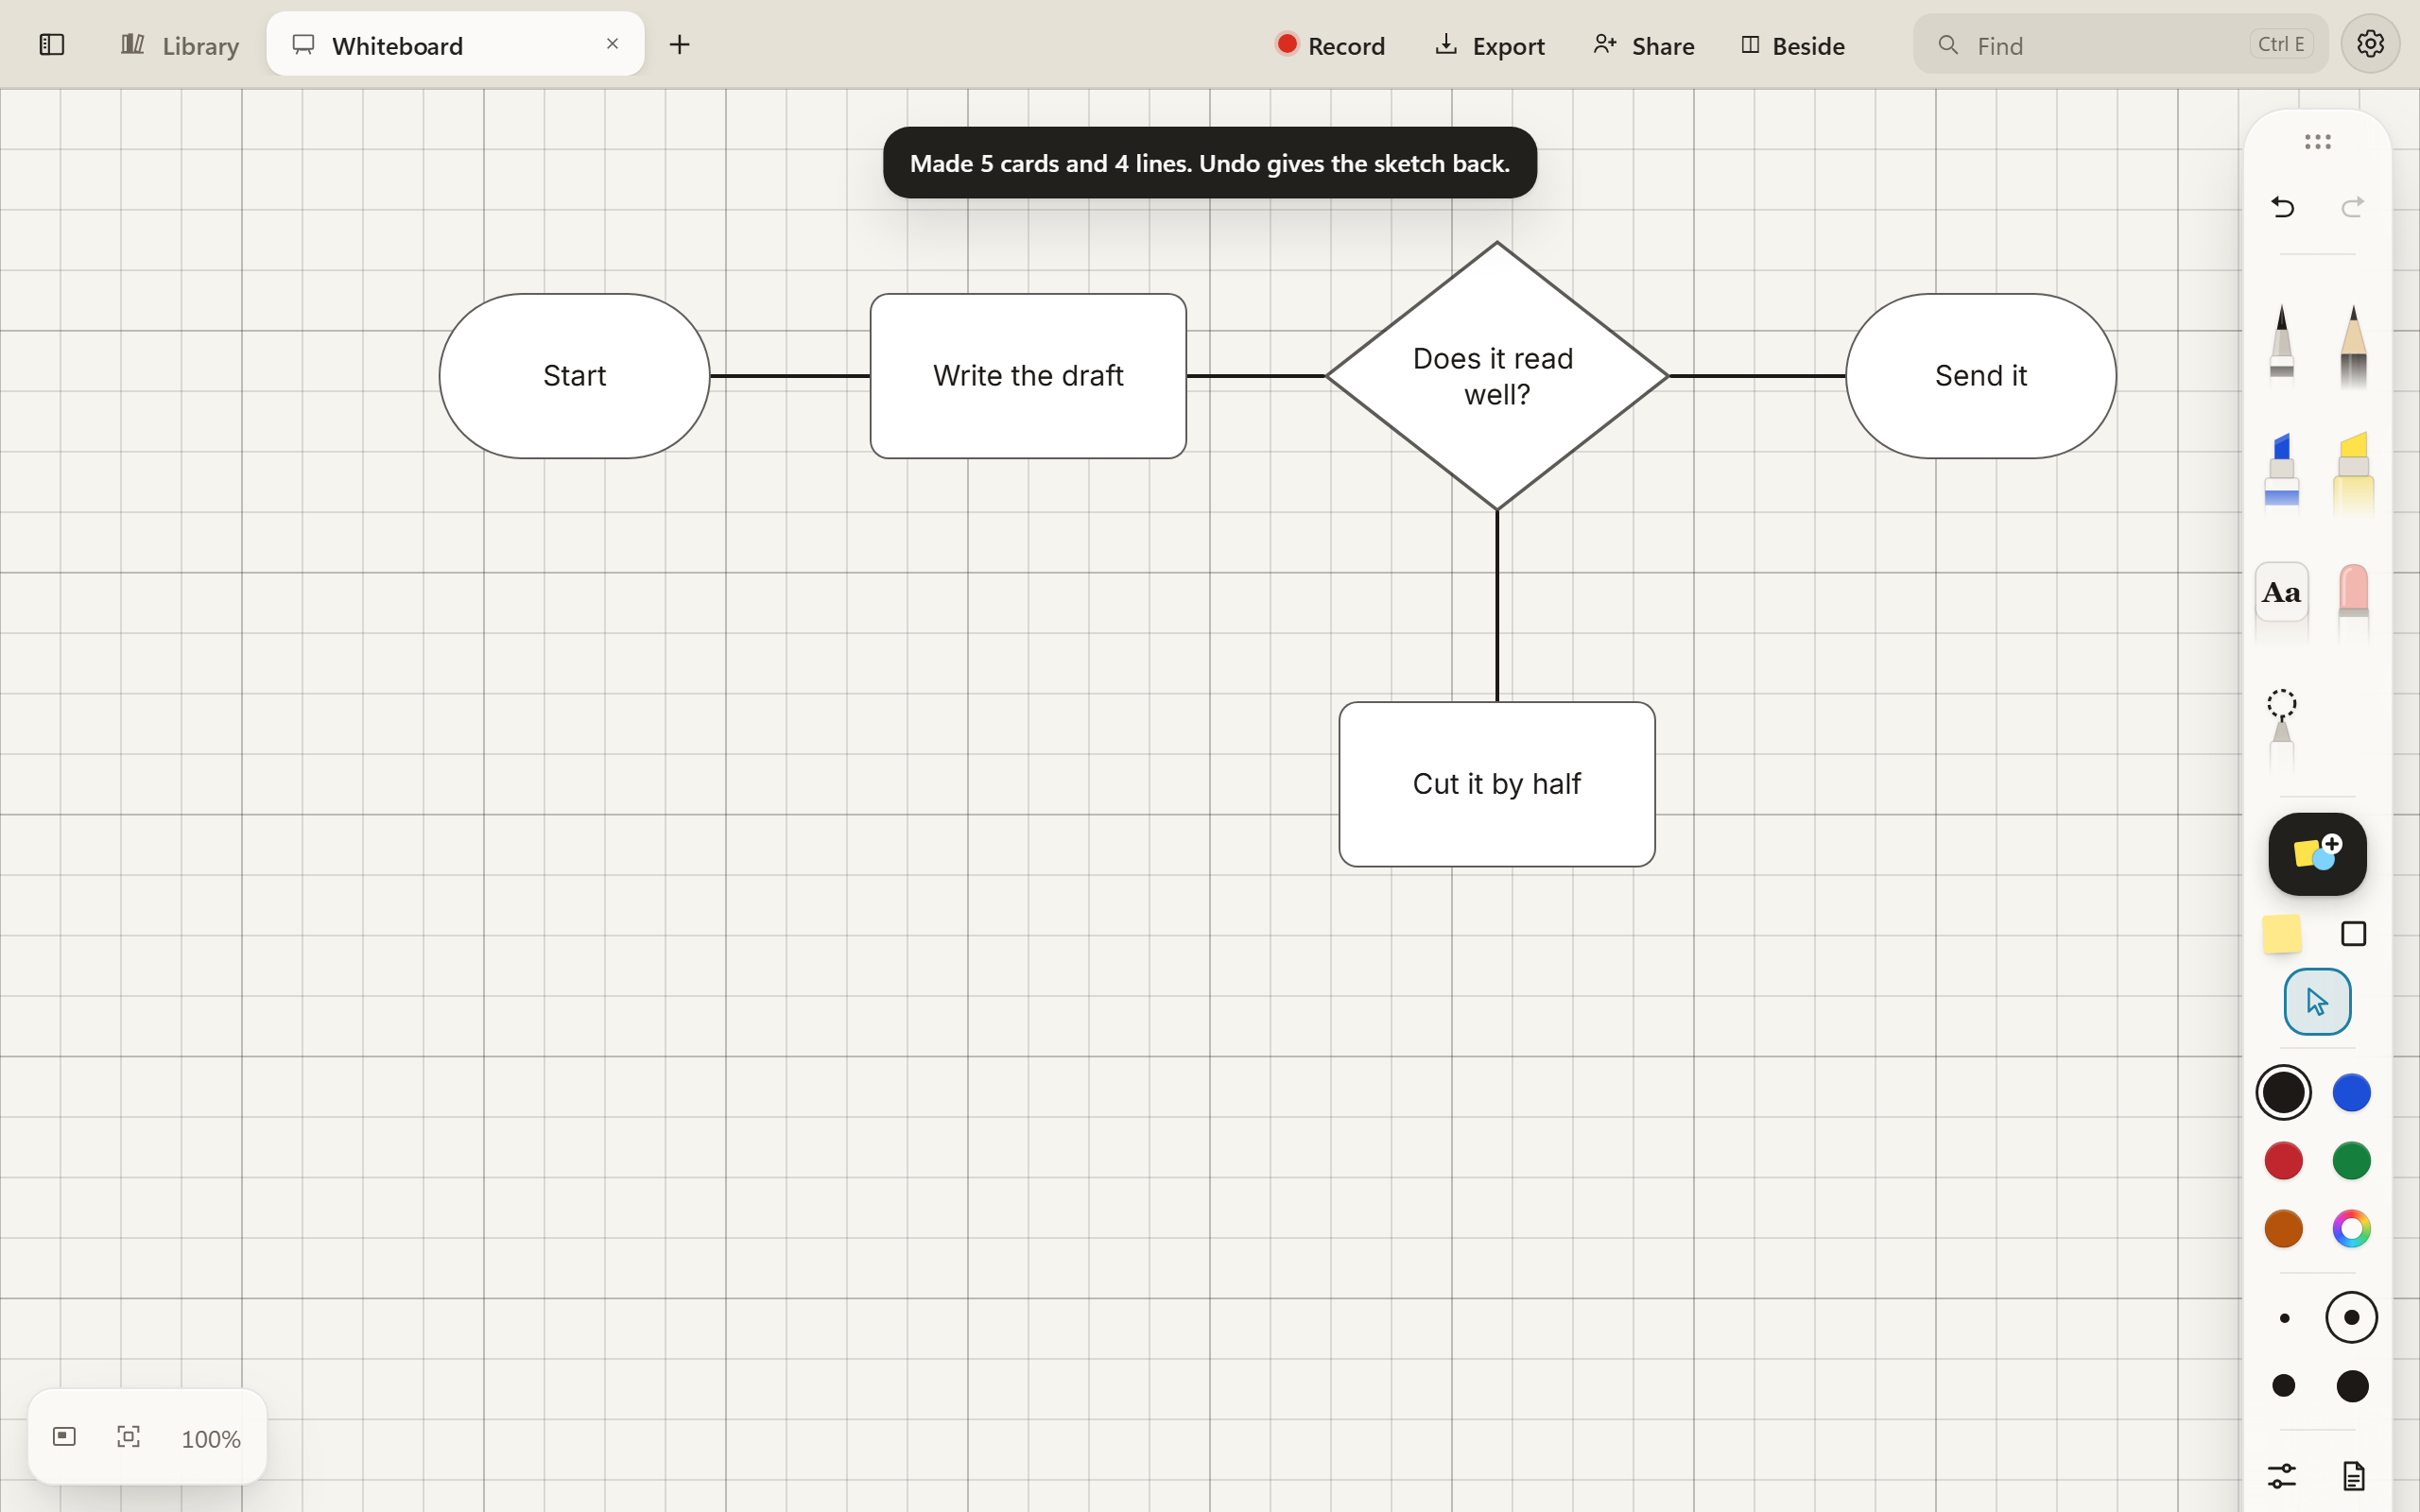Focus the Find search field
2420x1512 pixels.
pos(2120,44)
